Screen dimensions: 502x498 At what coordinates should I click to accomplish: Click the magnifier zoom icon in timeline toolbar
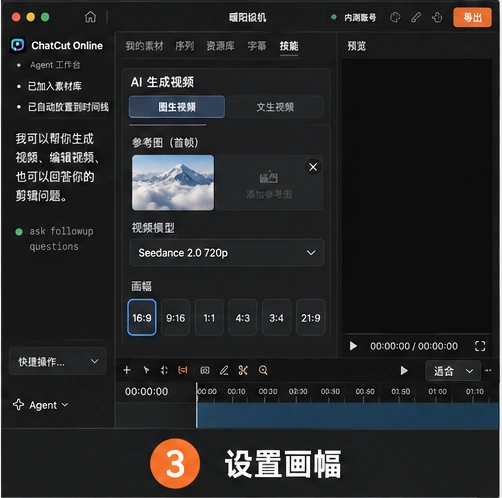click(x=263, y=370)
